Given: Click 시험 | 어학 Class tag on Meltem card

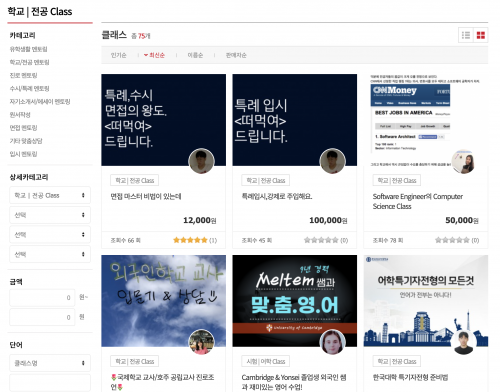Looking at the screenshot, I should click(x=266, y=361).
